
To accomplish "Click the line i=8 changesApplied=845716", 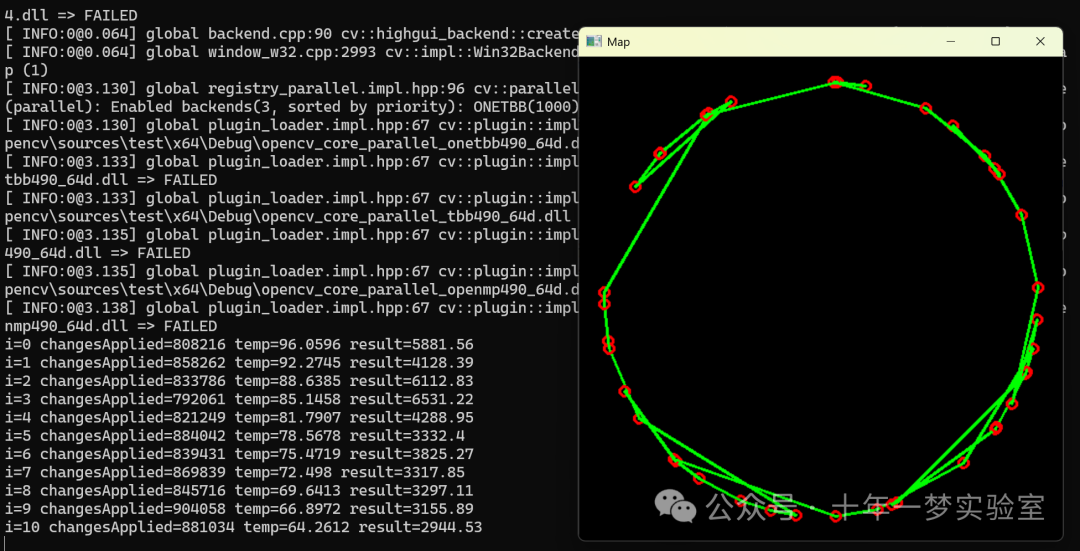I will (239, 491).
